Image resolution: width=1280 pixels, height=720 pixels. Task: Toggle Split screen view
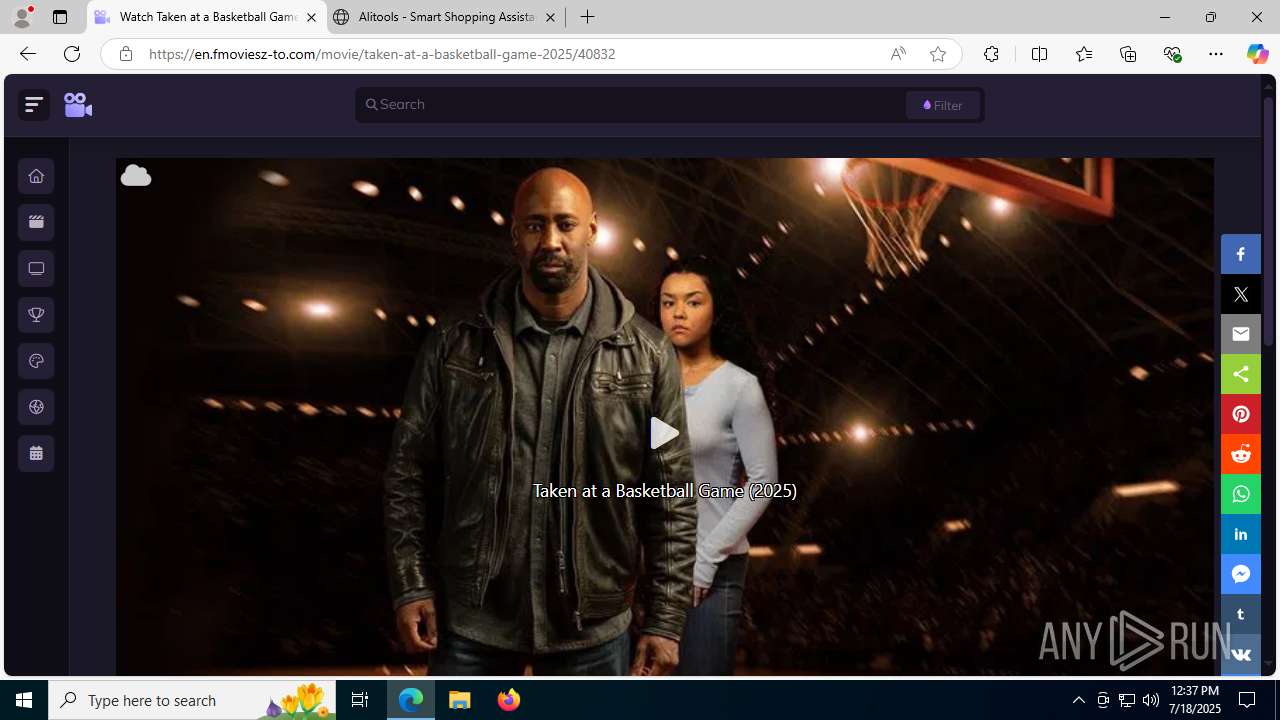click(x=1039, y=54)
